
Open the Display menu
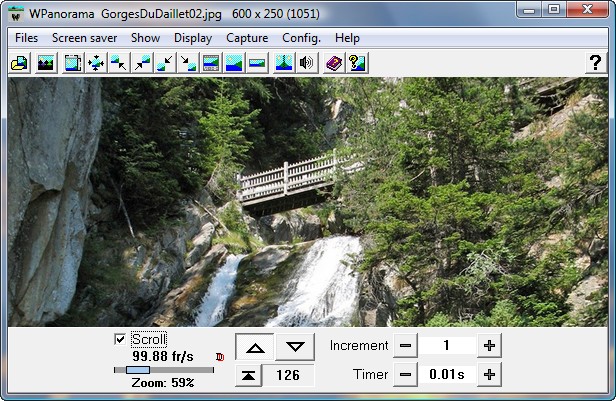(x=193, y=38)
